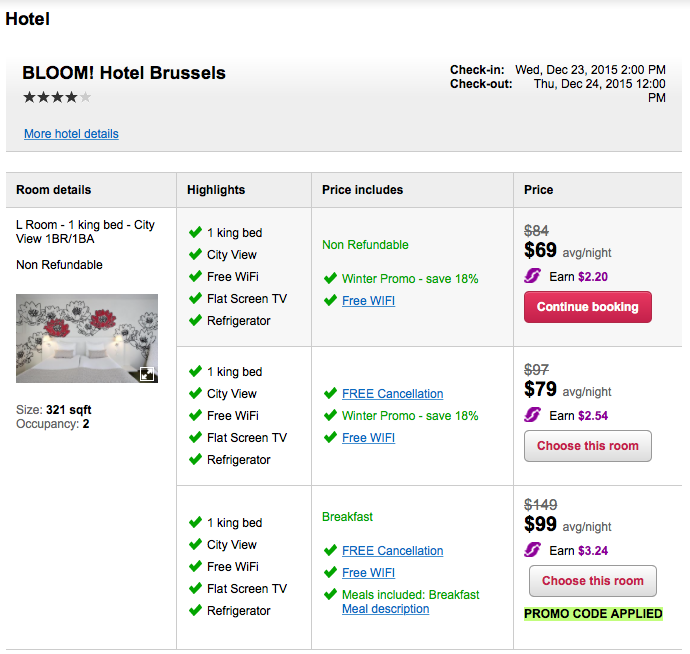Click the expand icon on room photo
Viewport: 690px width, 654px height.
pyautogui.click(x=147, y=373)
